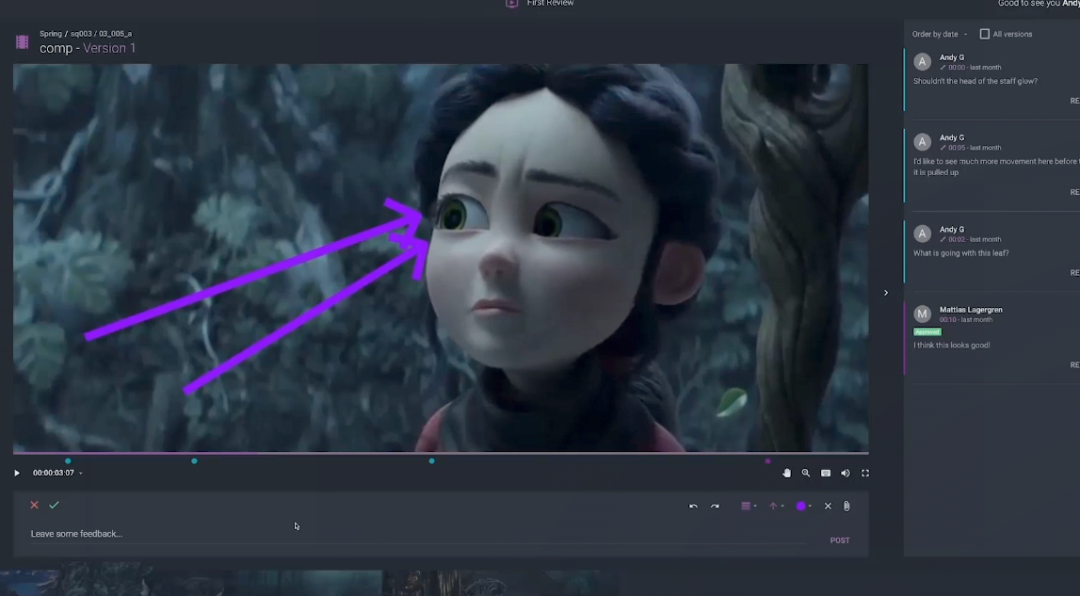Screen dimensions: 1080x596
Task: Approve the version with the green checkmark
Action: coord(54,505)
